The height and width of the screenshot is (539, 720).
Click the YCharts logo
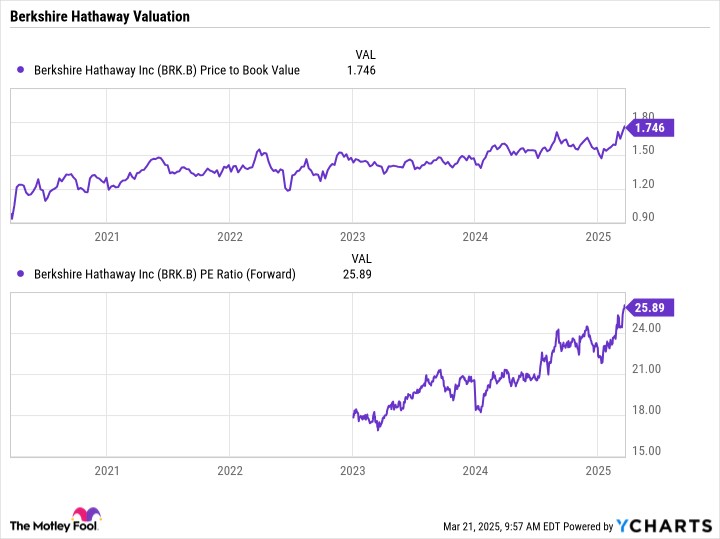coord(665,525)
